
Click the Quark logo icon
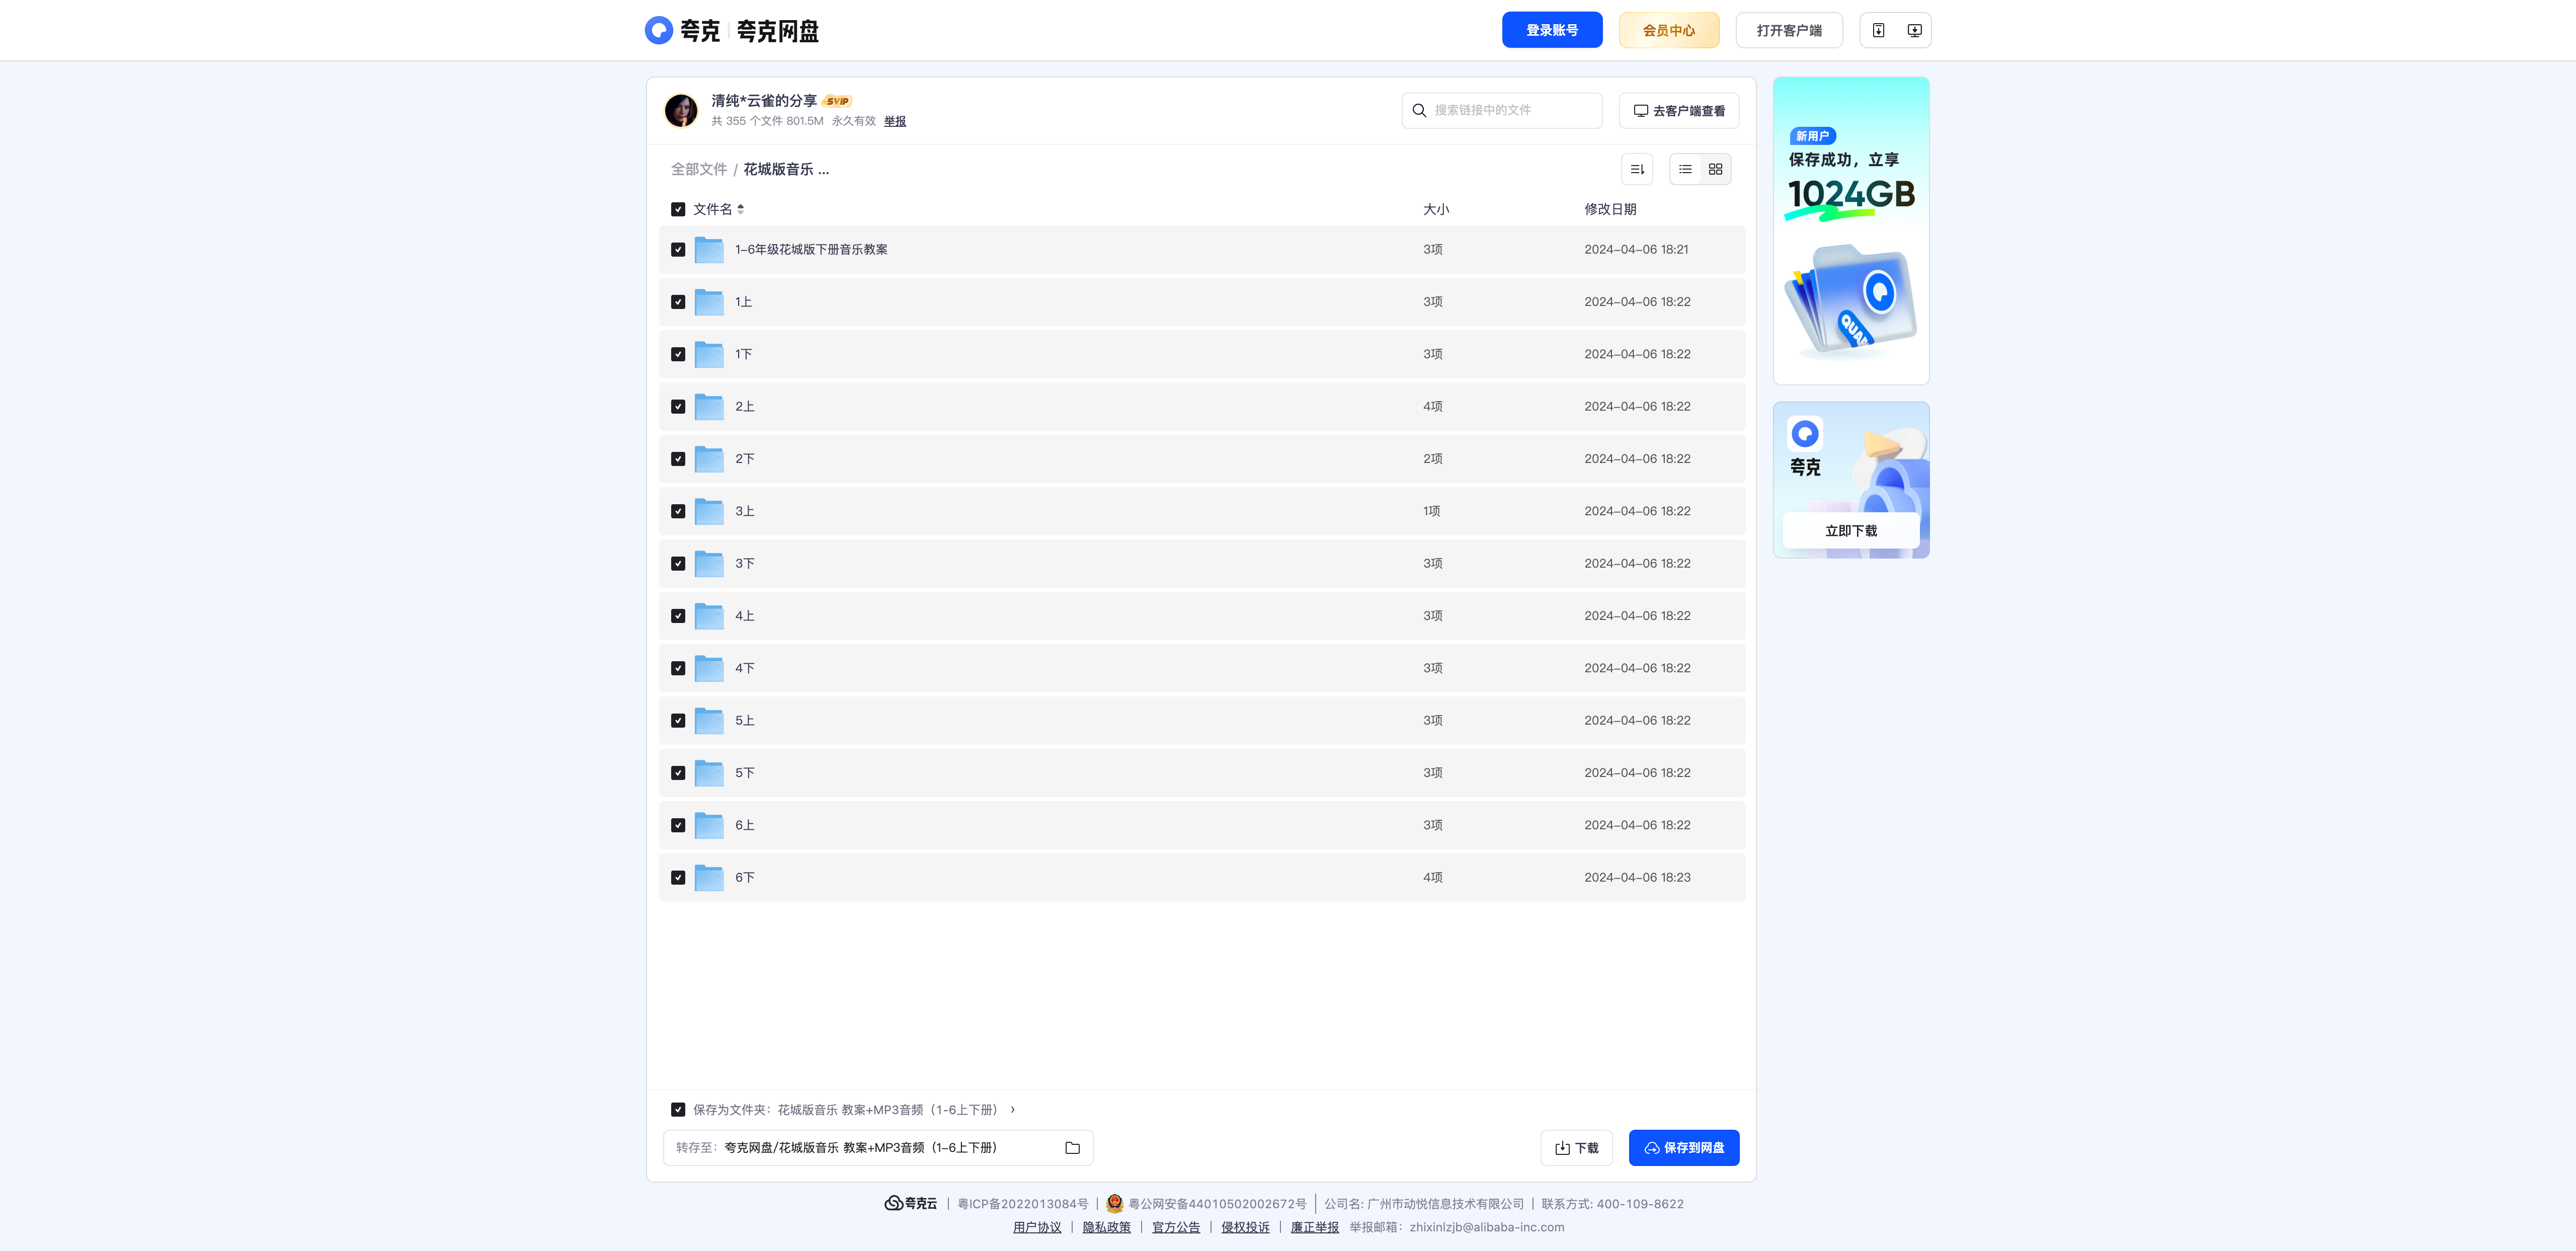click(658, 30)
